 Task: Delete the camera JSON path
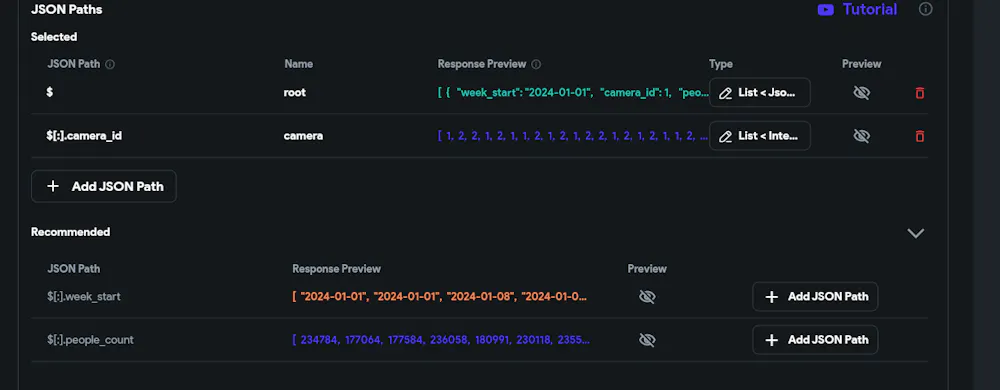pos(920,136)
